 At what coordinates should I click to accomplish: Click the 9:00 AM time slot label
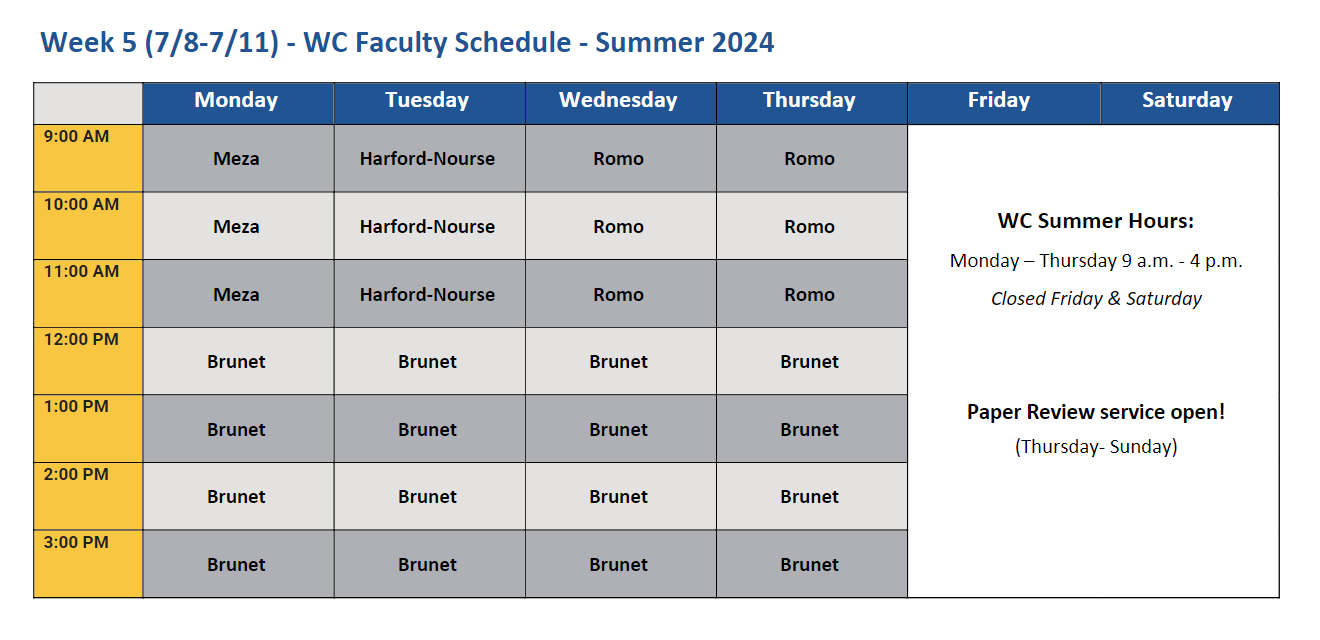(77, 137)
